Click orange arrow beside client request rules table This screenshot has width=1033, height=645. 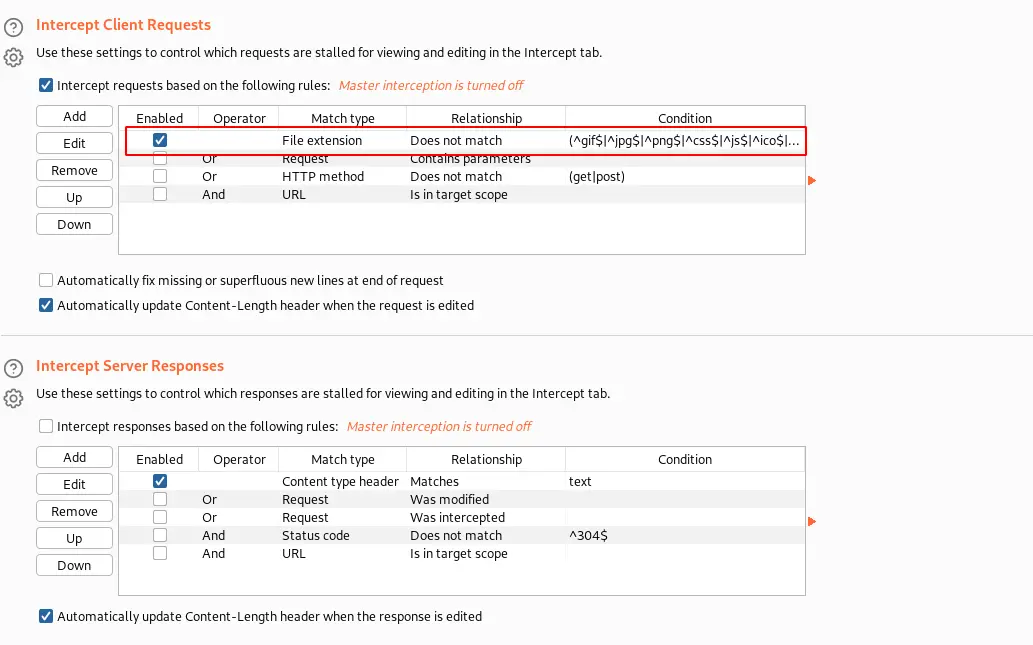(812, 180)
